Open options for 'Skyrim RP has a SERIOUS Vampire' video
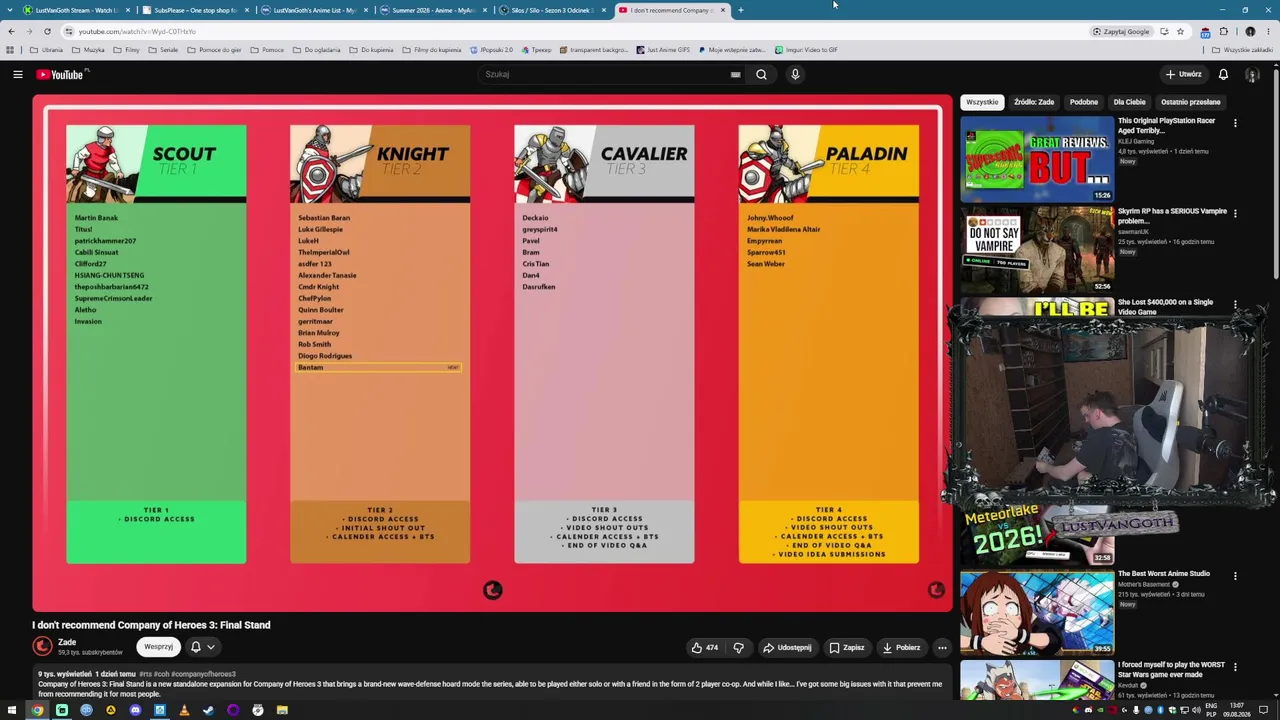 1235,213
